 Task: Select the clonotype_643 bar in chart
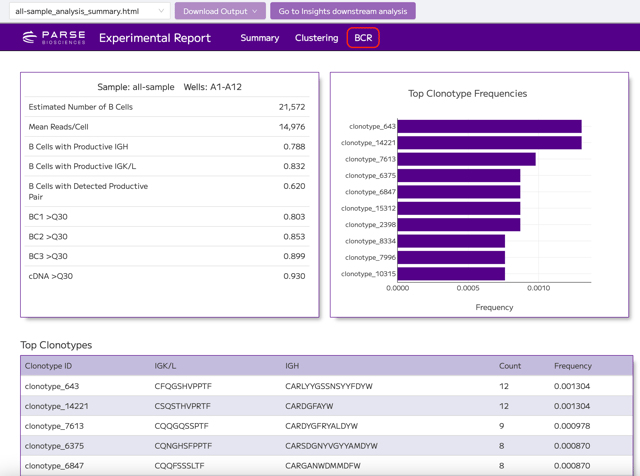coord(489,127)
